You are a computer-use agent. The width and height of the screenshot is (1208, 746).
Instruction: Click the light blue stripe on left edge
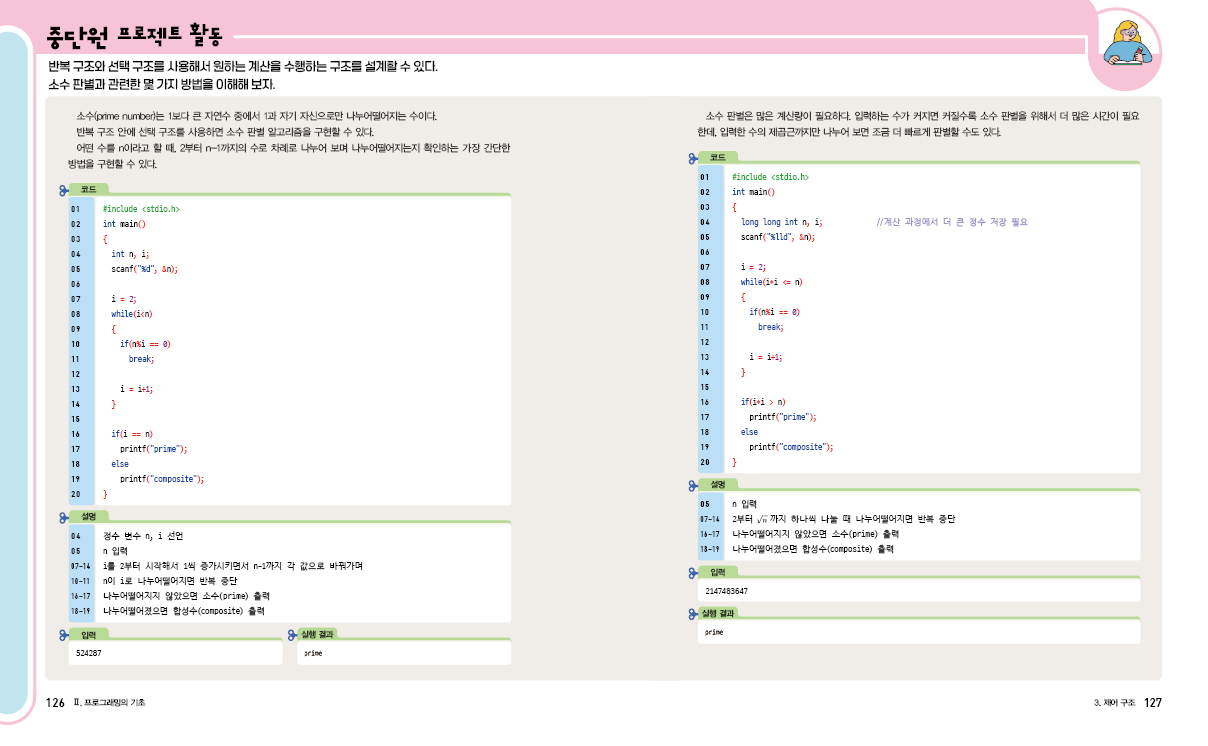pyautogui.click(x=14, y=380)
